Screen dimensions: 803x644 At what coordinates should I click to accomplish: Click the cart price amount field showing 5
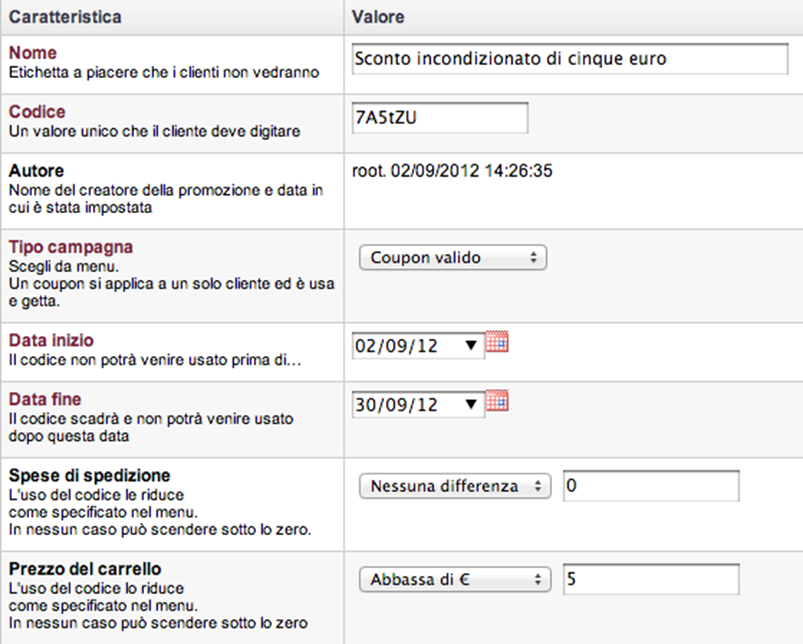[x=650, y=579]
